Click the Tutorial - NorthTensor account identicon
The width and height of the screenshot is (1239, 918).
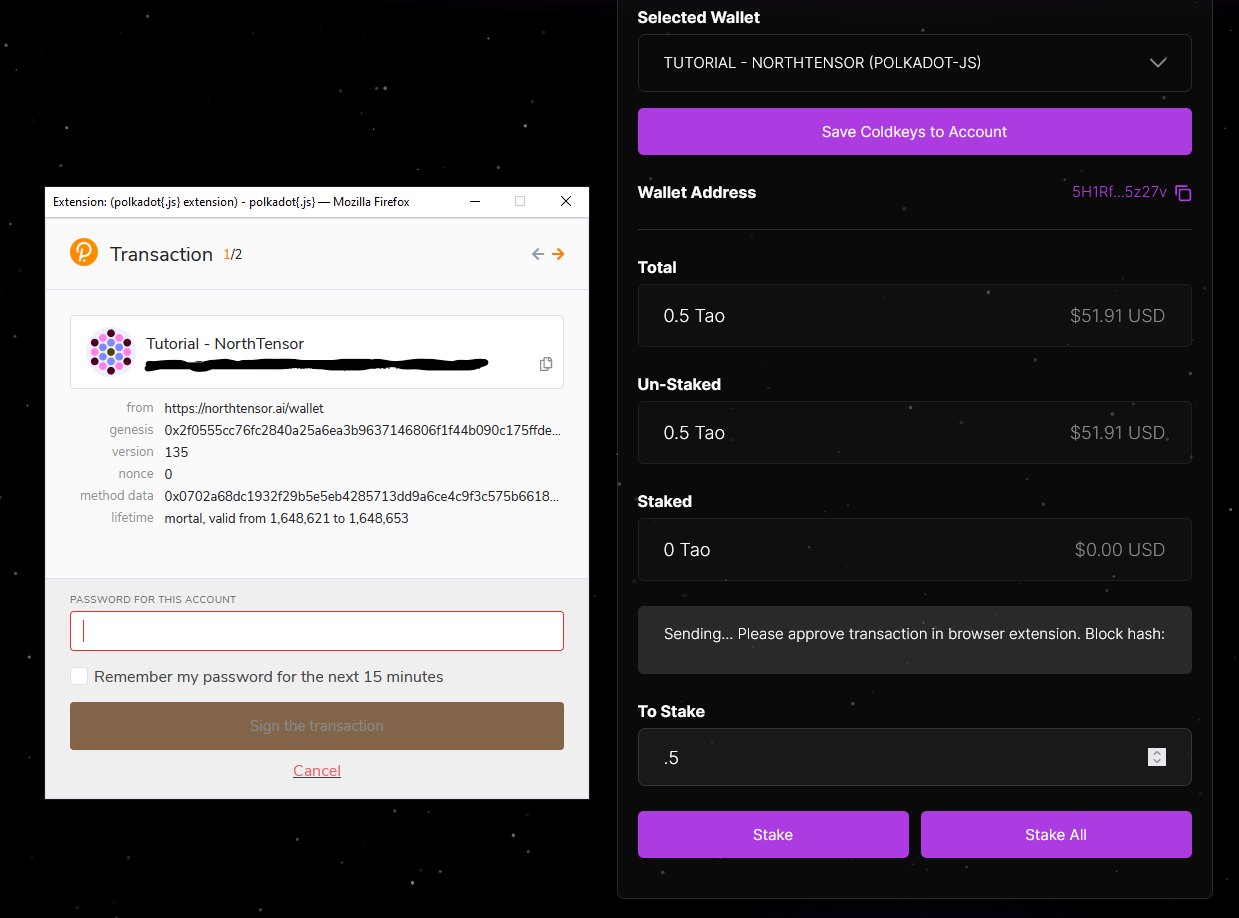111,352
